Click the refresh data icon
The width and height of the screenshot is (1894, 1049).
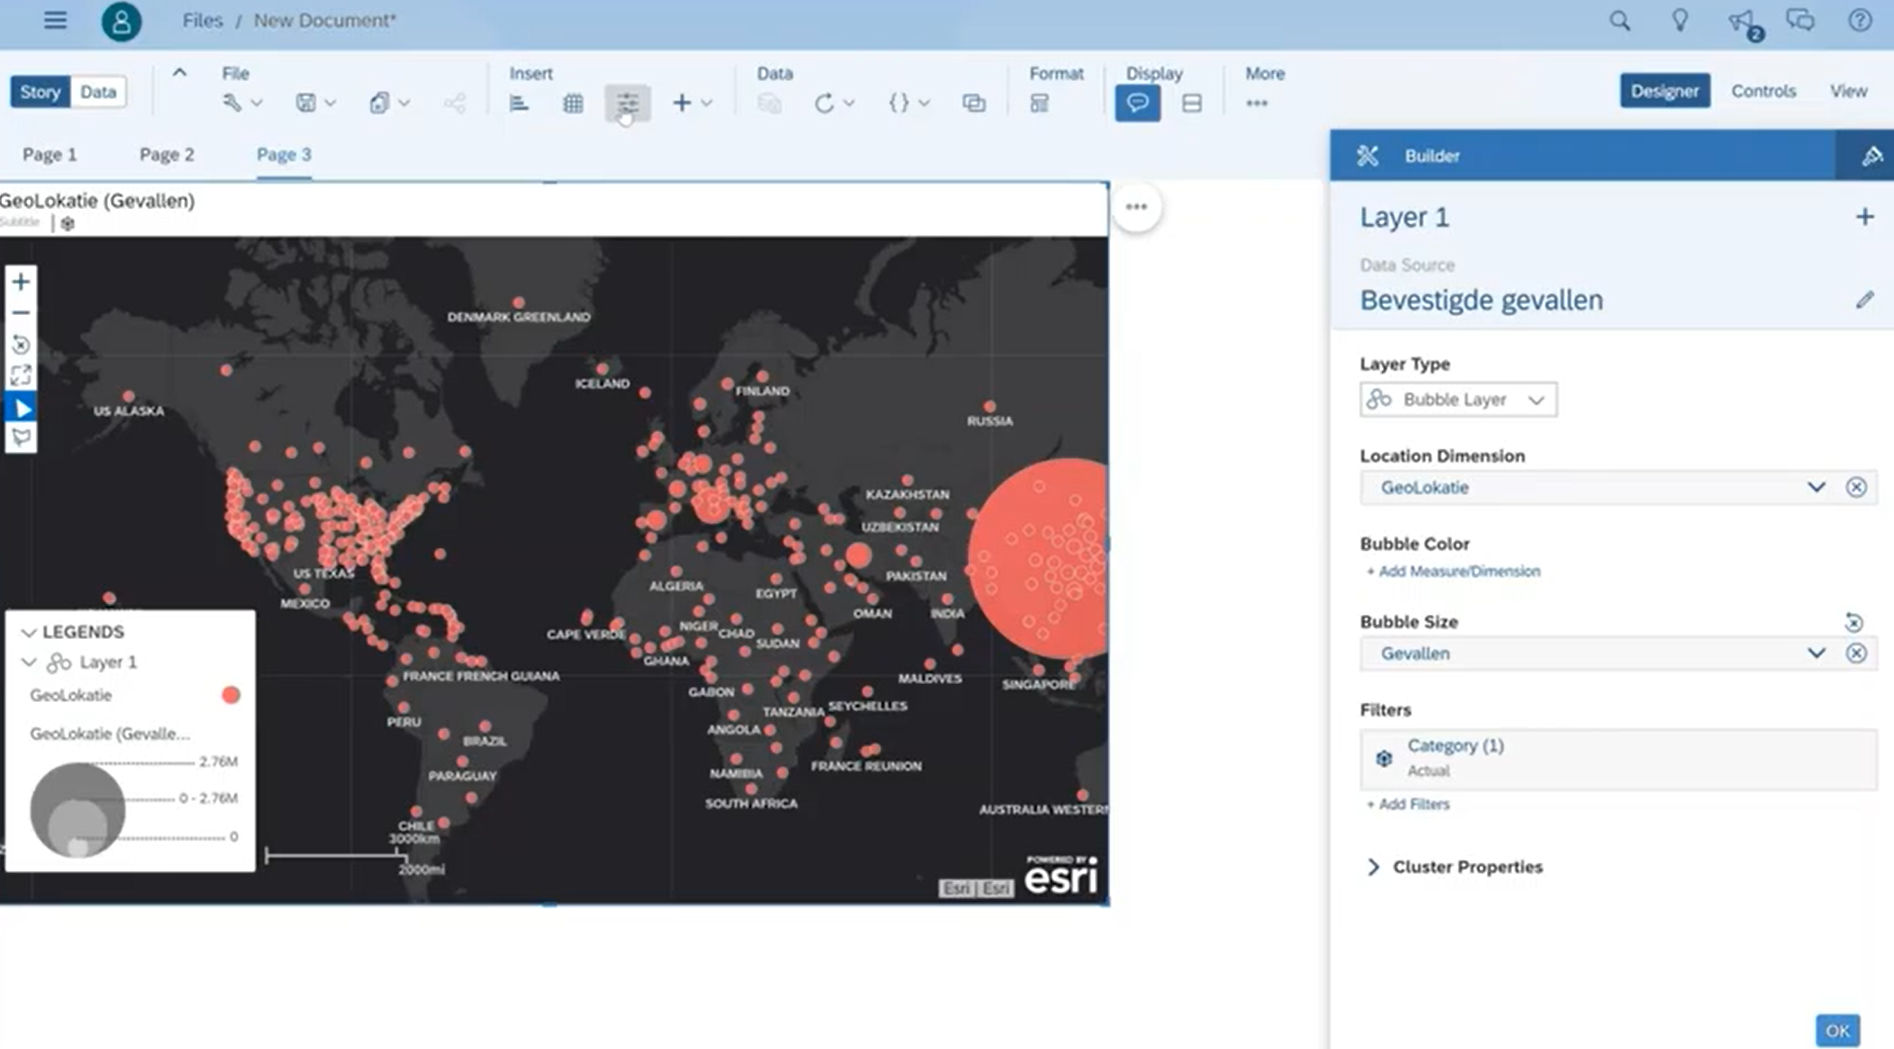coord(823,103)
